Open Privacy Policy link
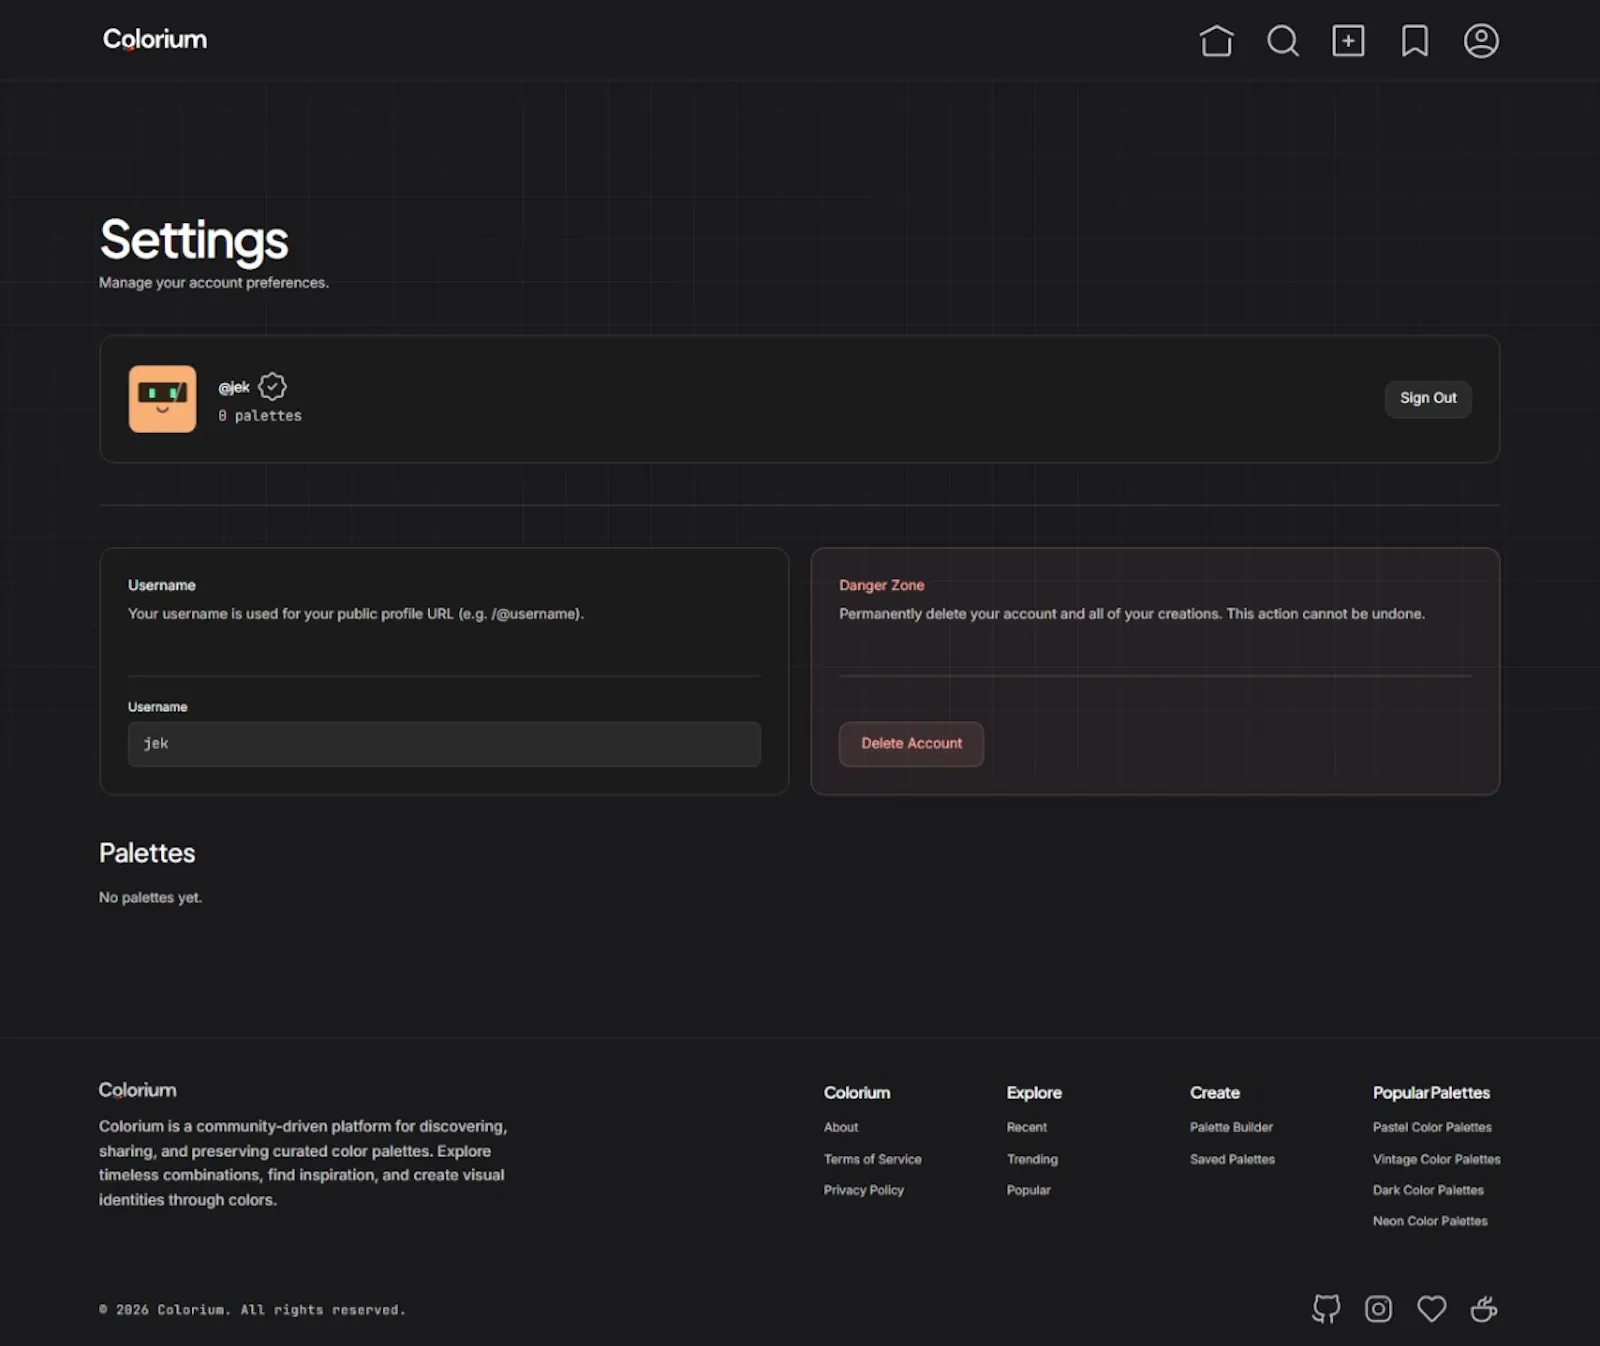1600x1346 pixels. 864,1190
